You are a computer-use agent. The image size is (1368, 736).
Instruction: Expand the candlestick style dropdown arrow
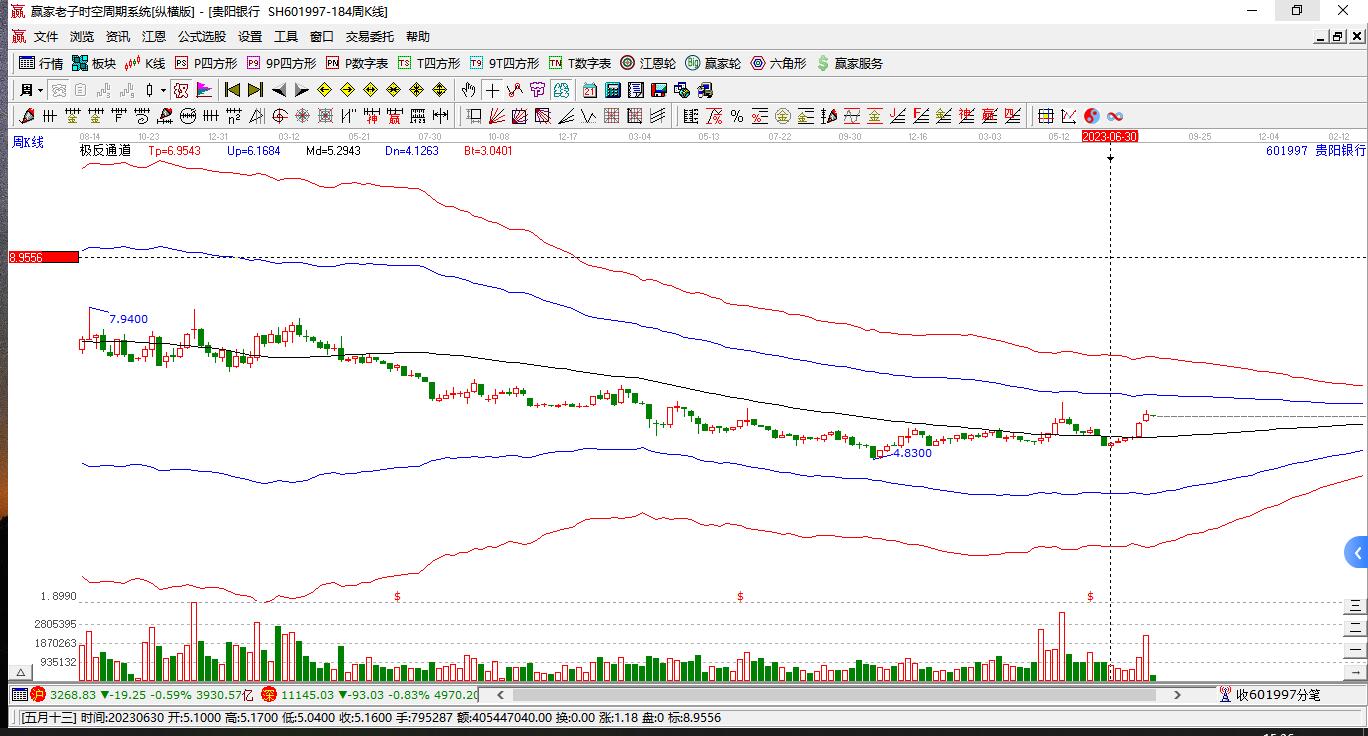pyautogui.click(x=163, y=90)
